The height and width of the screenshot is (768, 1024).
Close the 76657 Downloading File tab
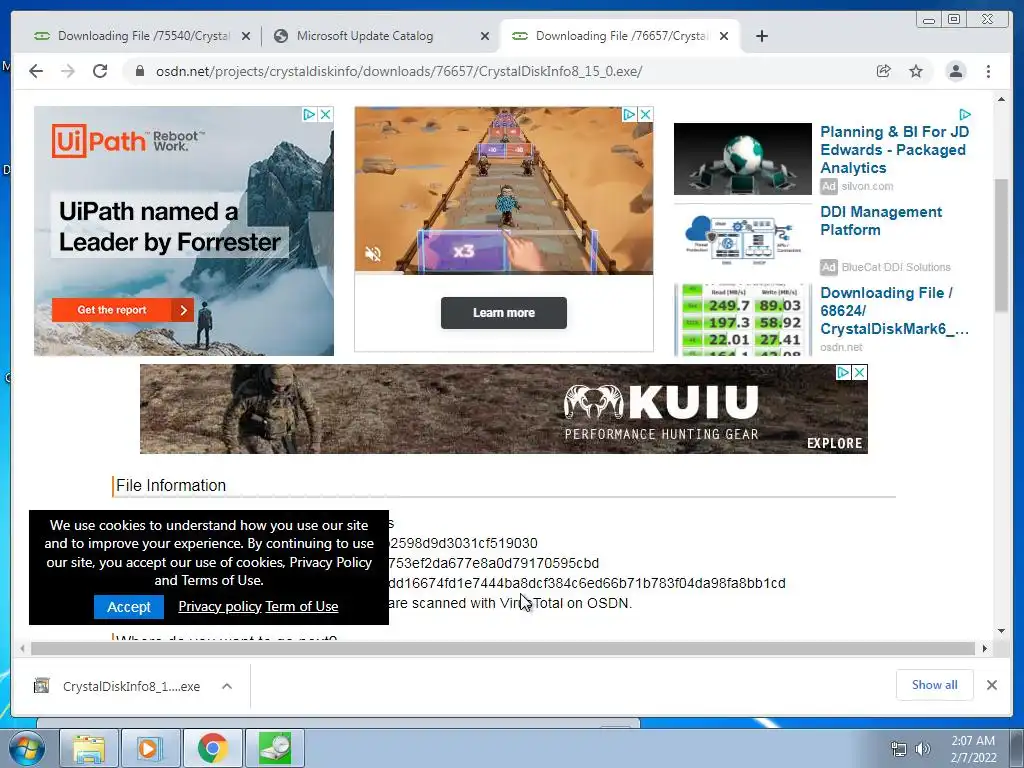tap(724, 36)
